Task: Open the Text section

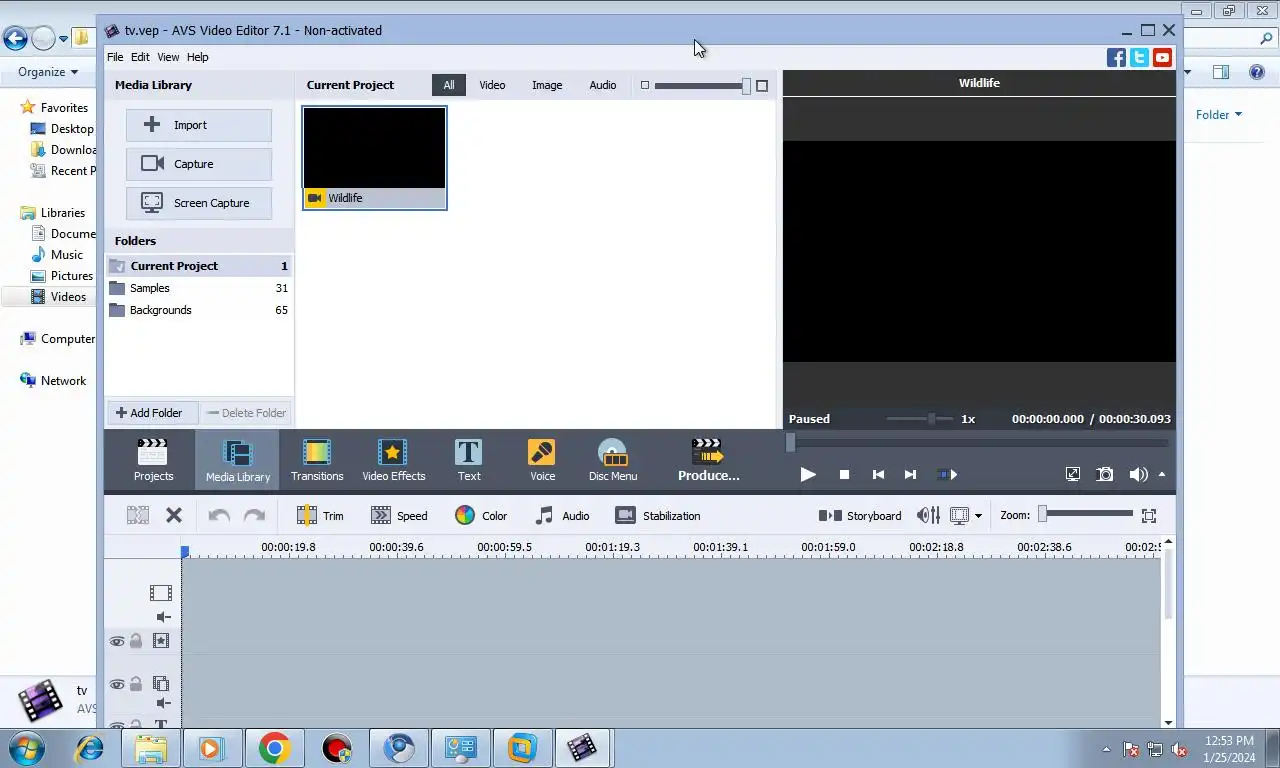Action: pyautogui.click(x=468, y=460)
